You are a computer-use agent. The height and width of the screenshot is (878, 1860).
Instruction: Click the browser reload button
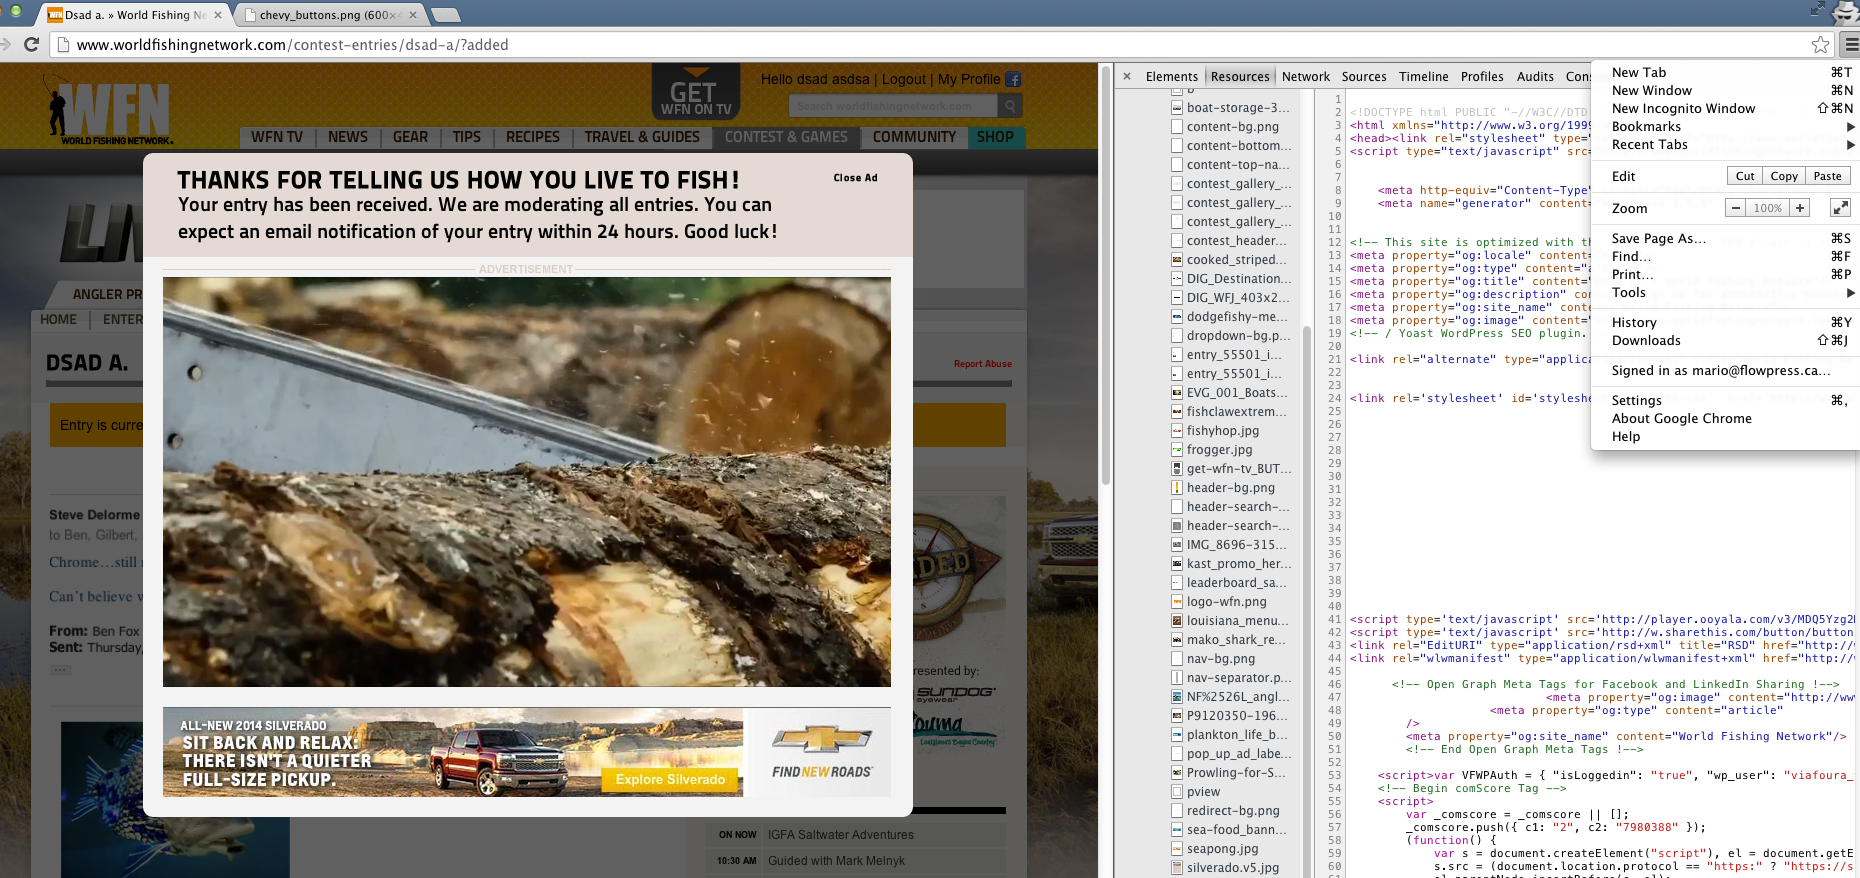click(x=31, y=44)
